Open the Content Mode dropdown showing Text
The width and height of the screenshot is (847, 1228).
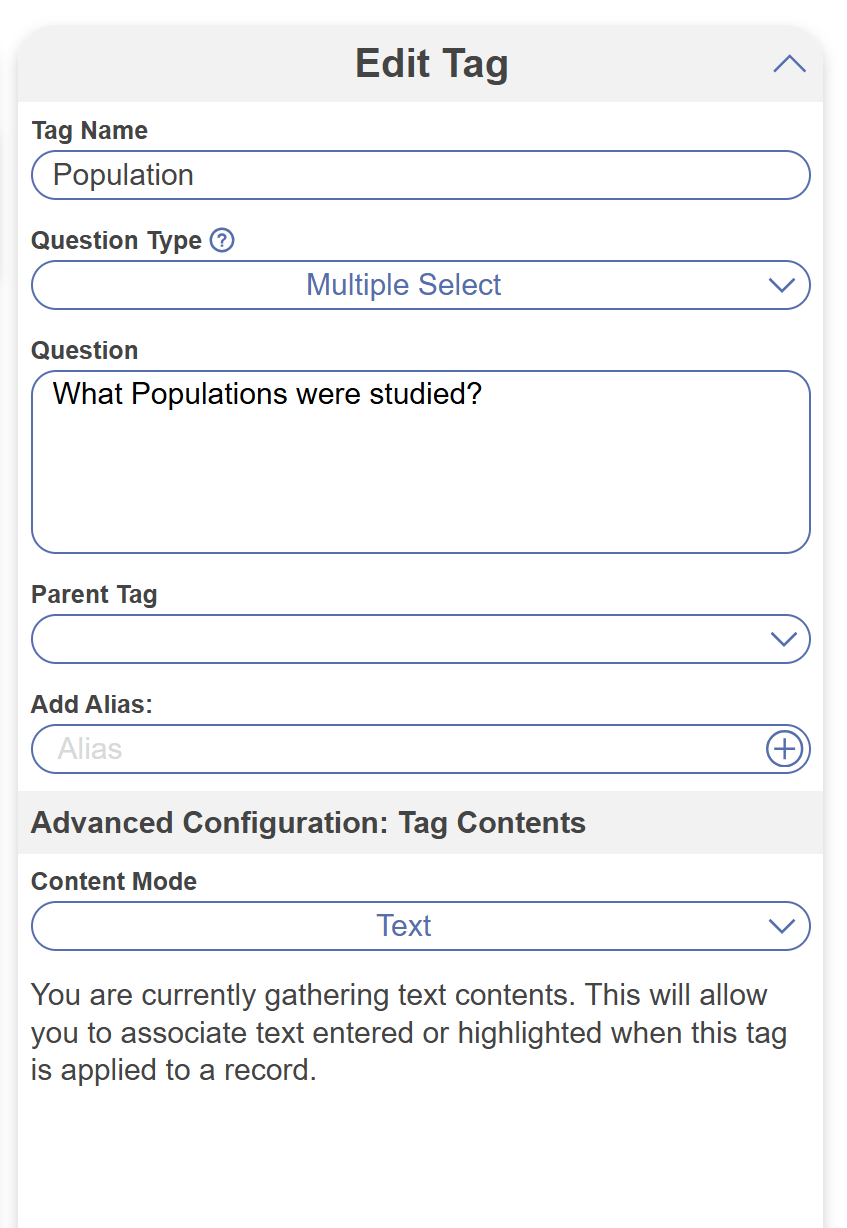403,926
